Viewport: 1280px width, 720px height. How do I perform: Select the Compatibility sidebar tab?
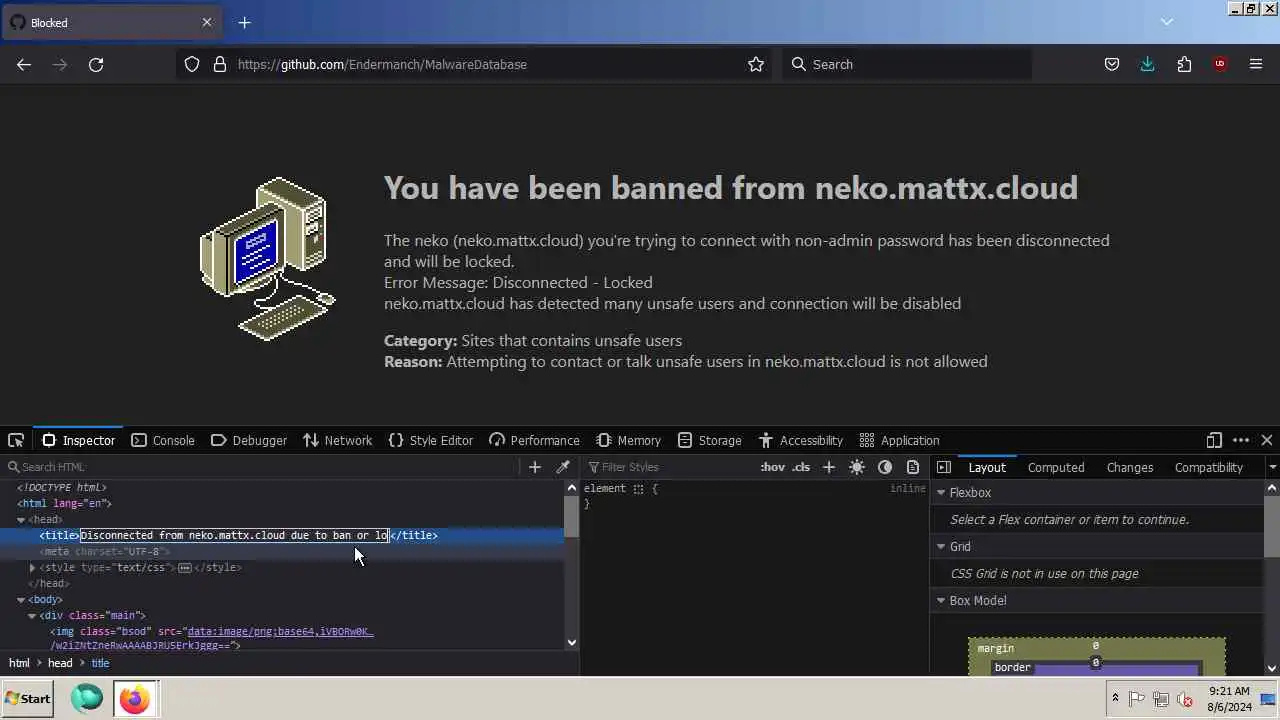(x=1209, y=467)
